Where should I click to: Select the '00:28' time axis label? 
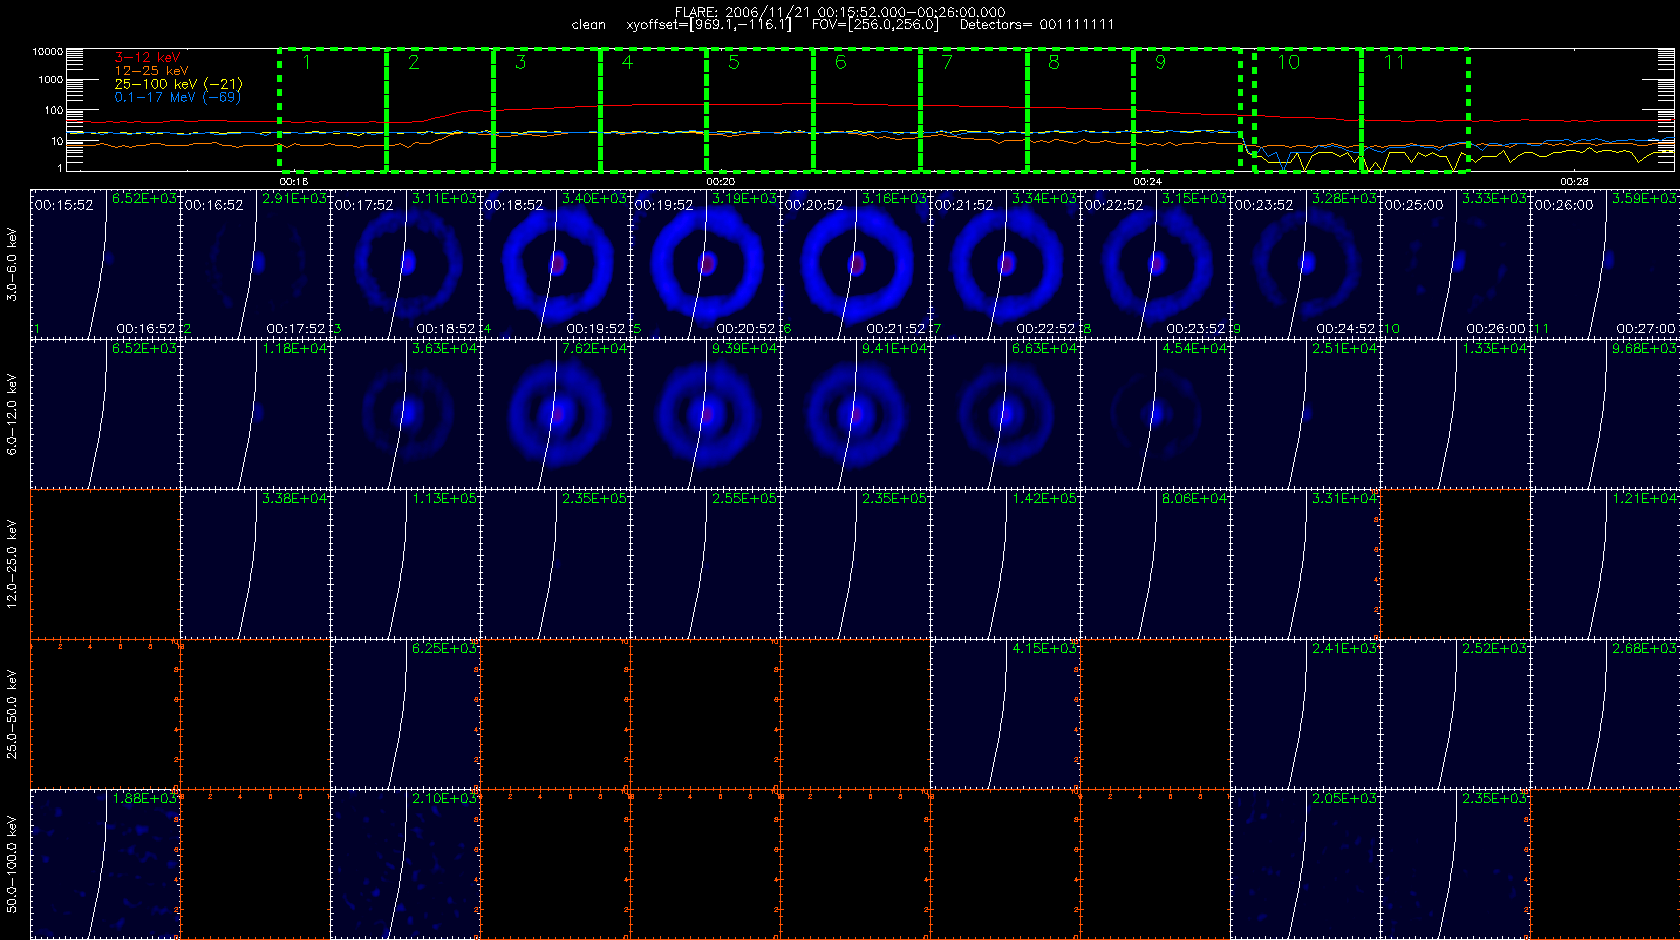tap(1574, 182)
